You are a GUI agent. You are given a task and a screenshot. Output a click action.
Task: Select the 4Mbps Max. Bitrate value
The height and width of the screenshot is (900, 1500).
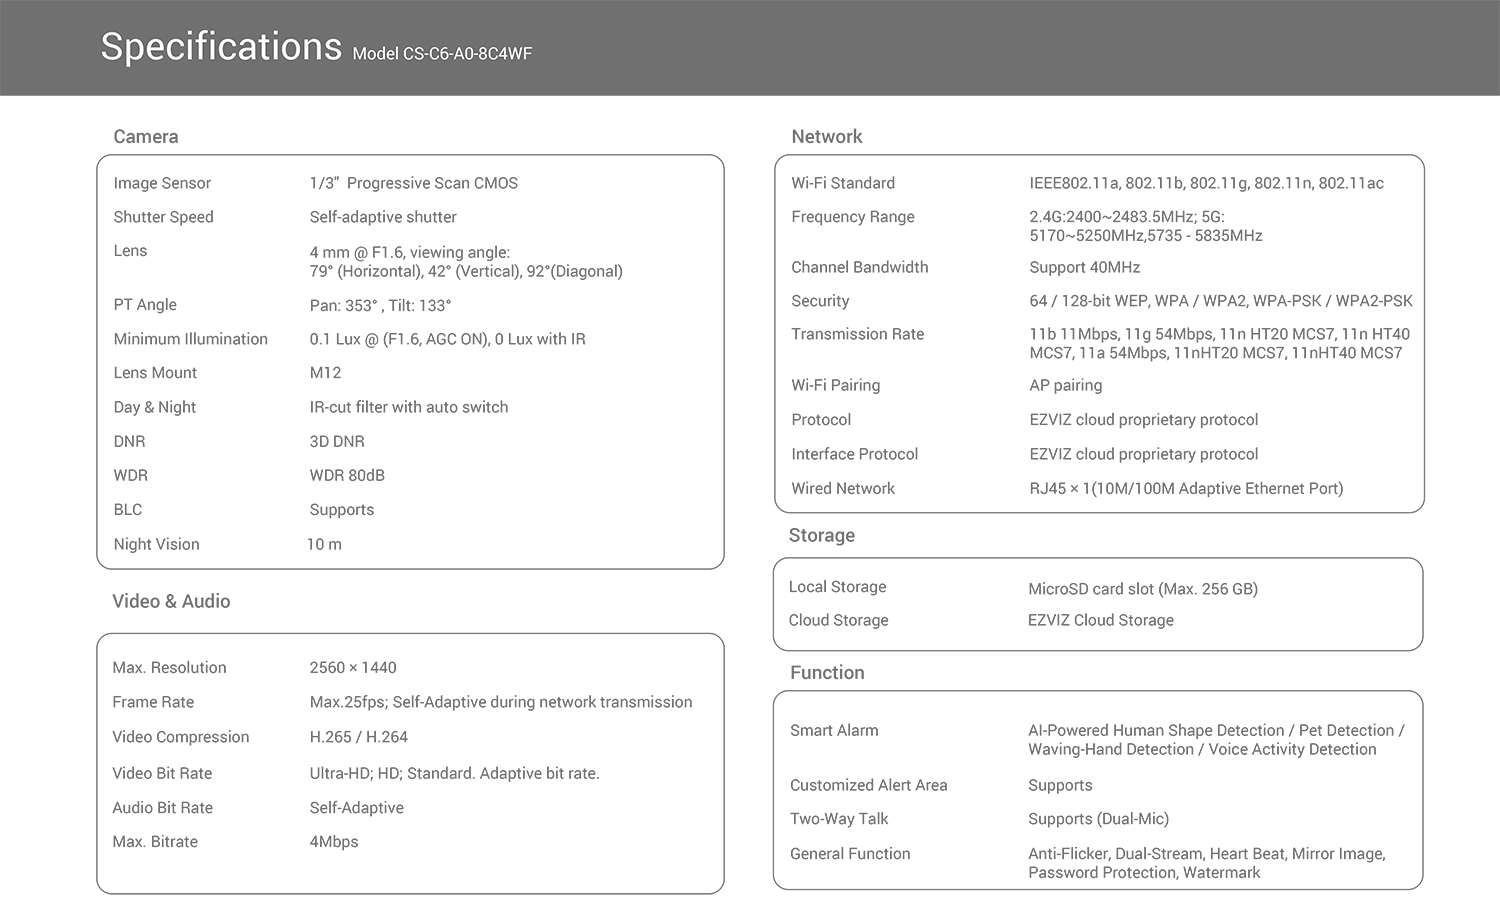[x=334, y=842]
